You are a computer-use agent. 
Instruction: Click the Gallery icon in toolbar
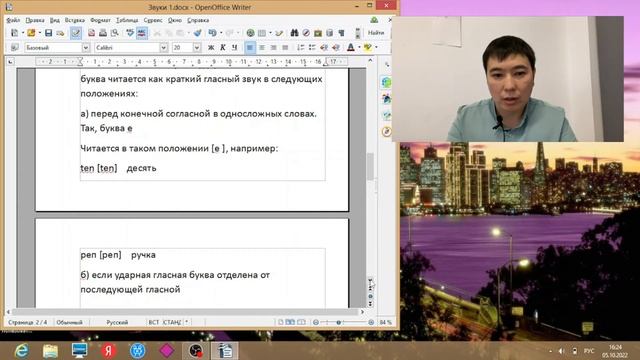point(318,33)
